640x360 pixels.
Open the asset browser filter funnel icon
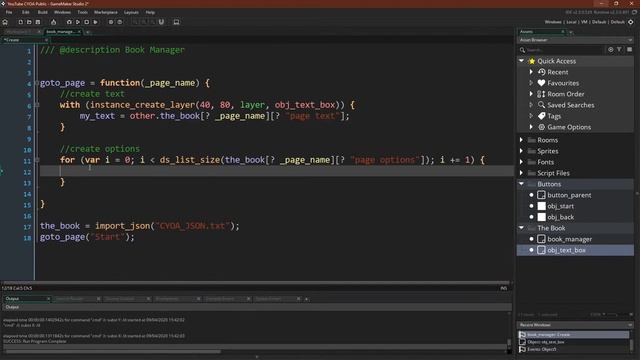click(620, 49)
